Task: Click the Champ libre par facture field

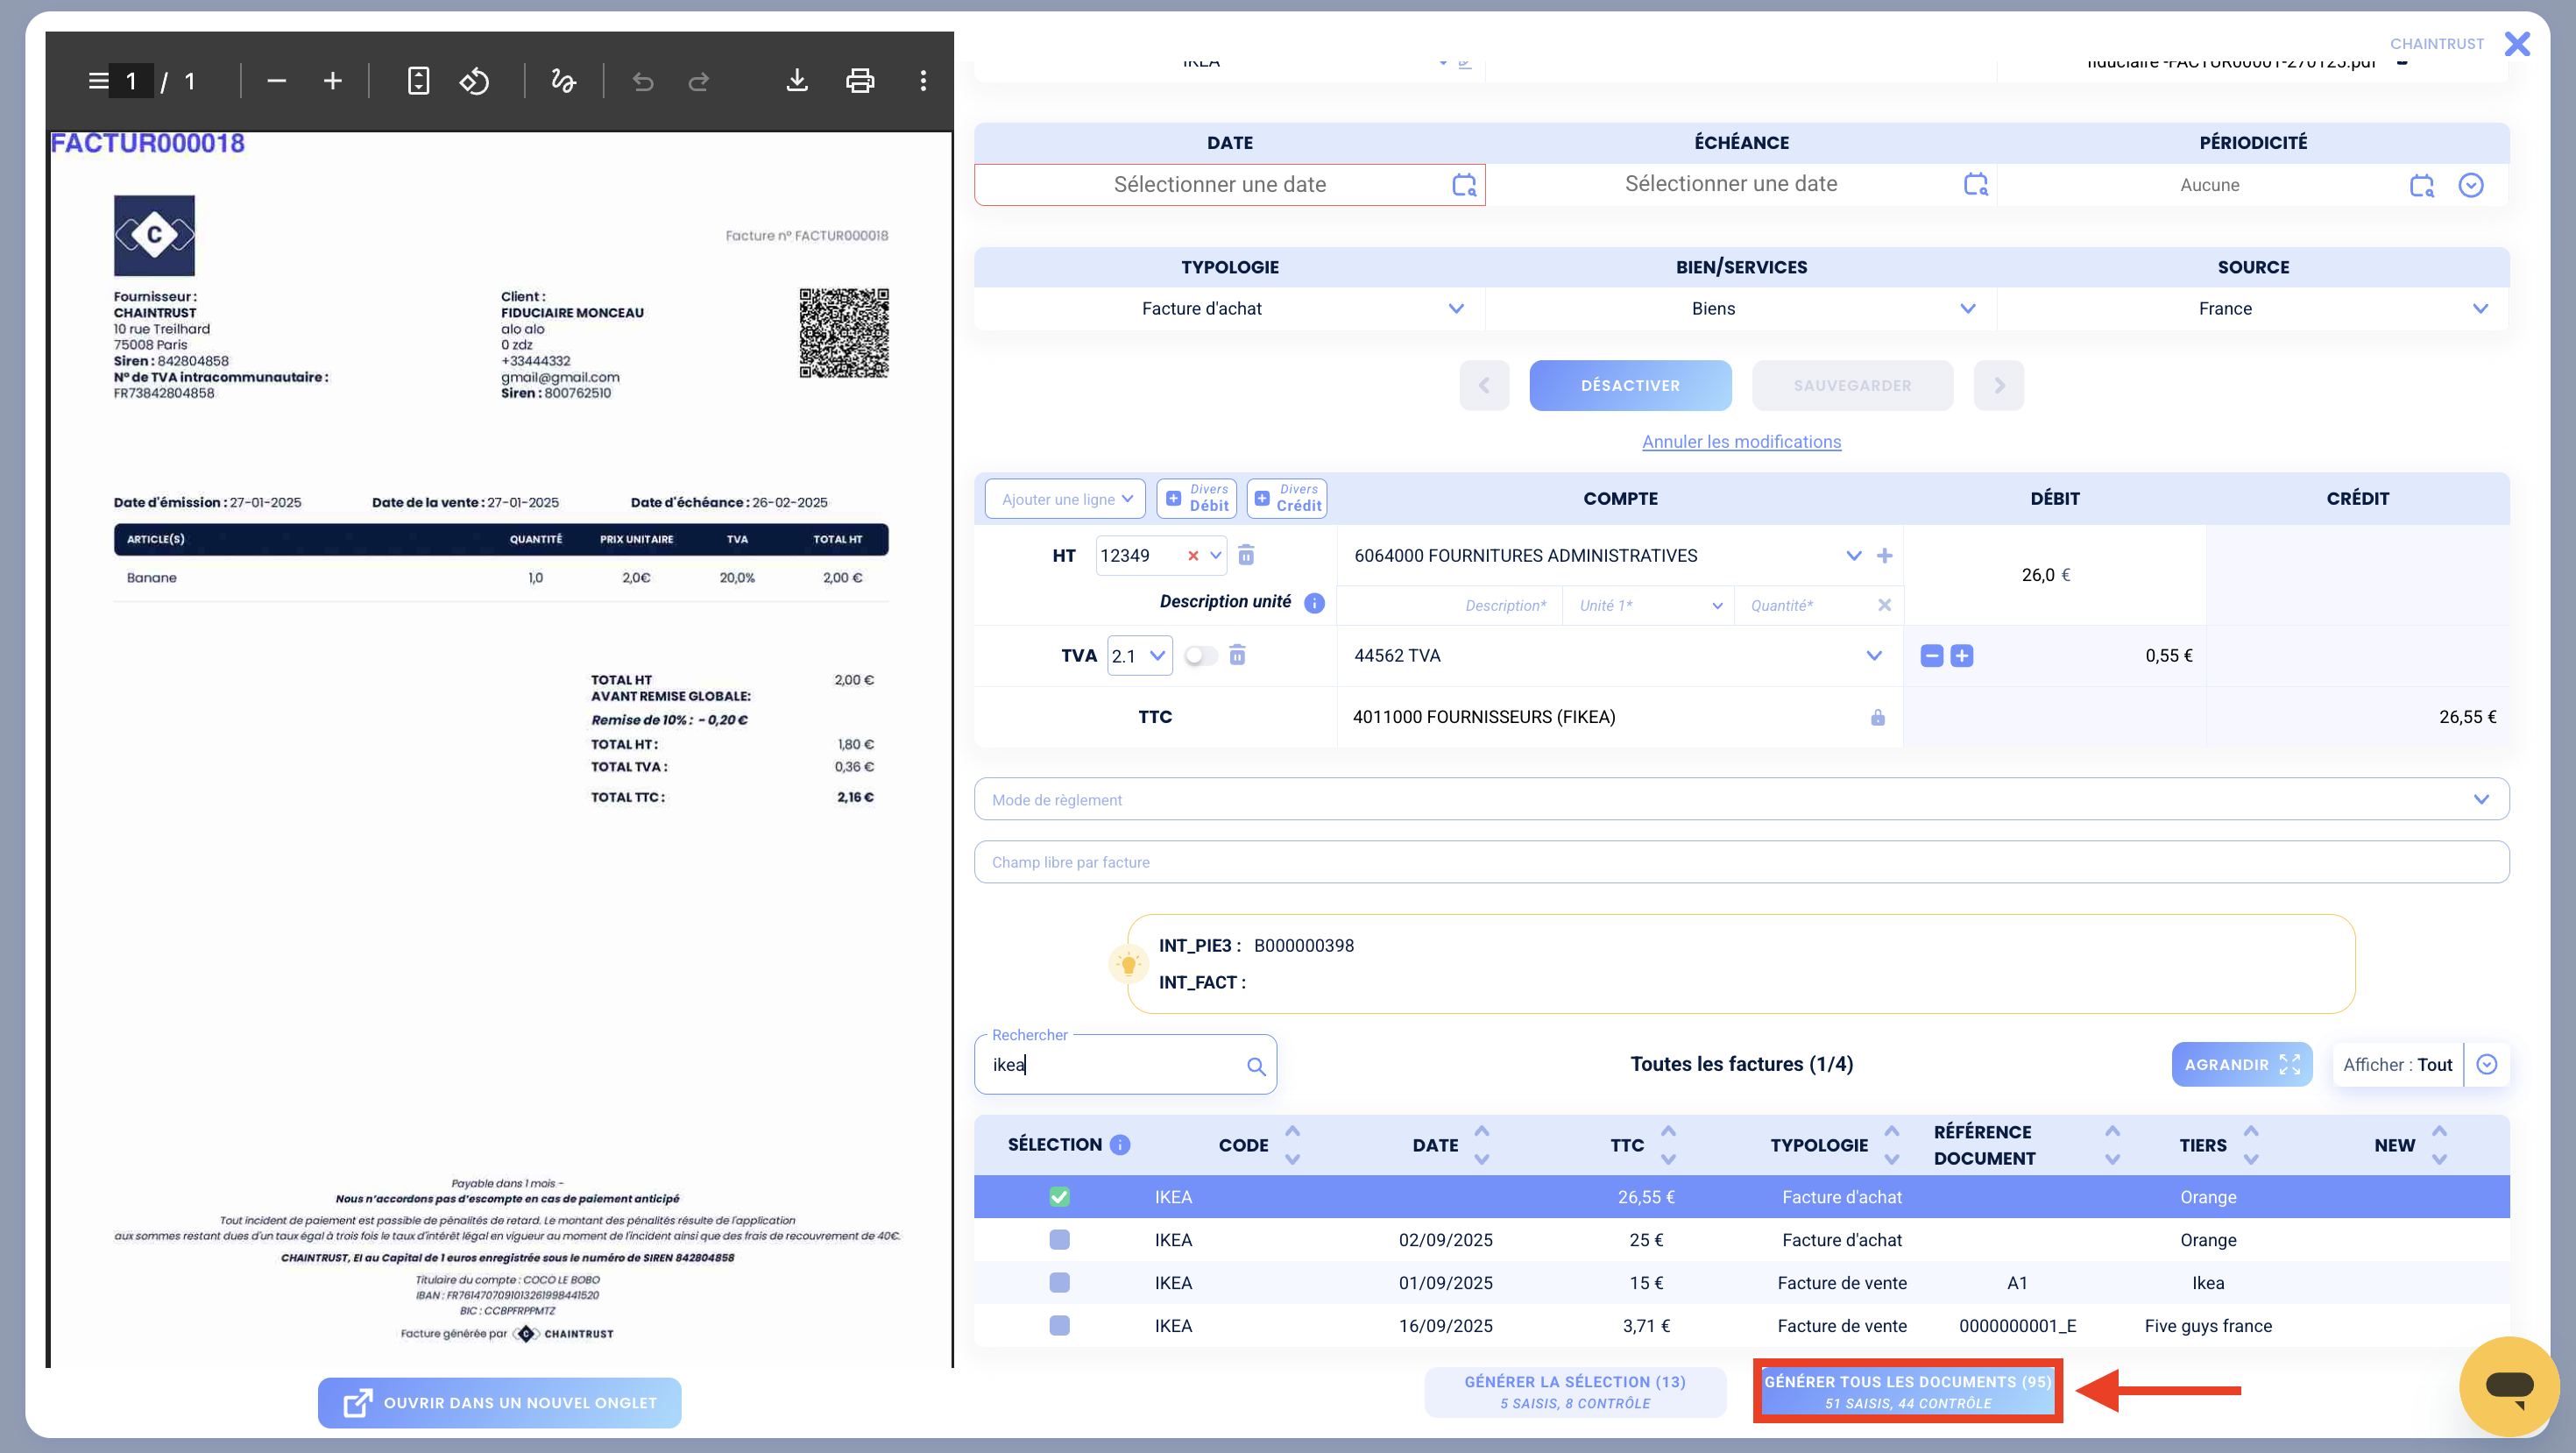Action: [1741, 862]
